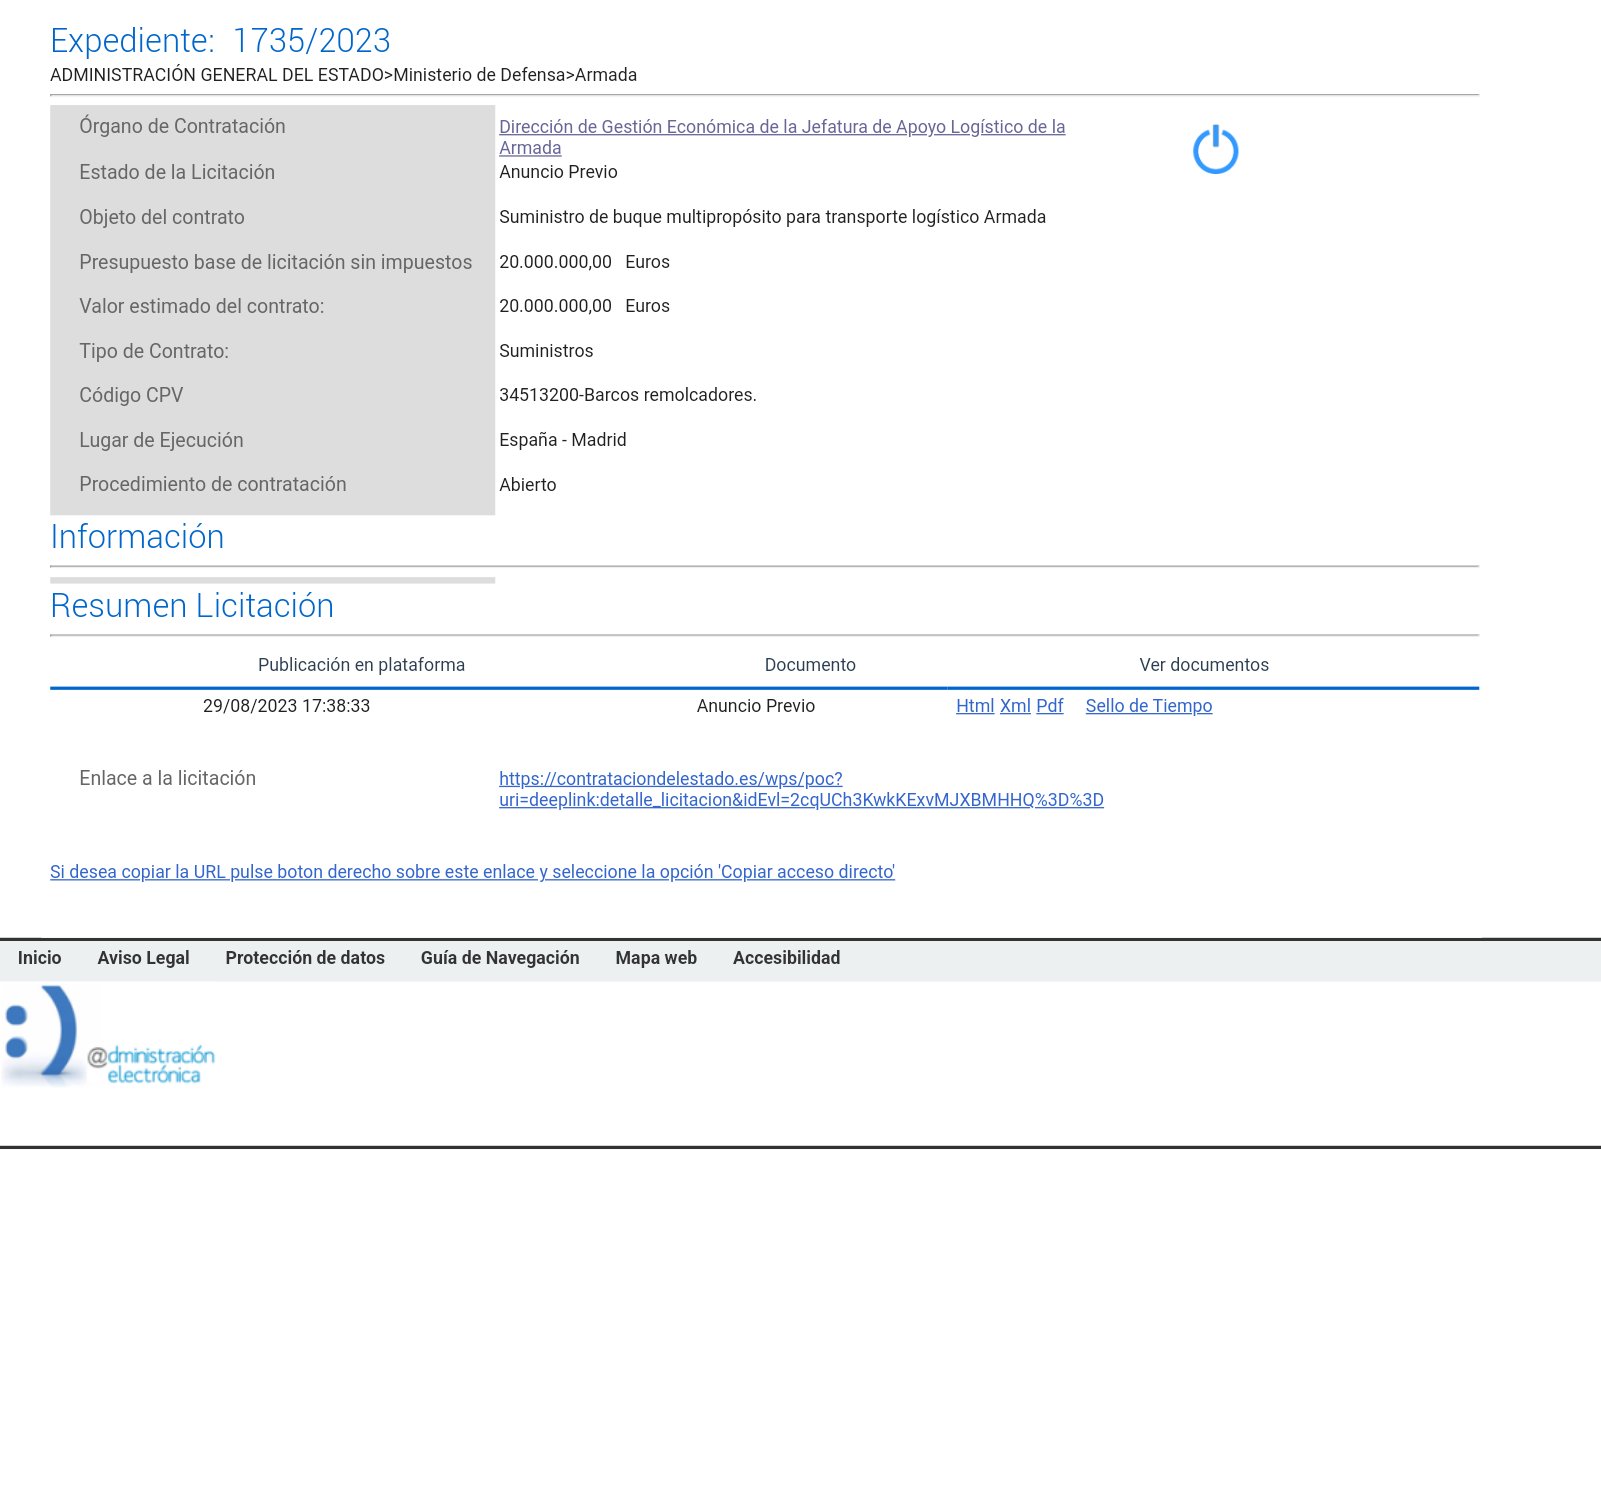Select the 34513200-Barcos remolcadores CPV value

[x=628, y=395]
